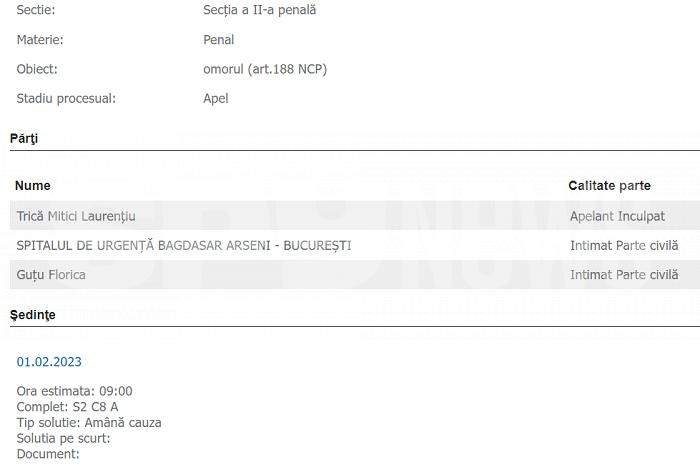Click Intimat Parte civilă for Guțu Florica
This screenshot has height=472, width=700.
pyautogui.click(x=624, y=274)
